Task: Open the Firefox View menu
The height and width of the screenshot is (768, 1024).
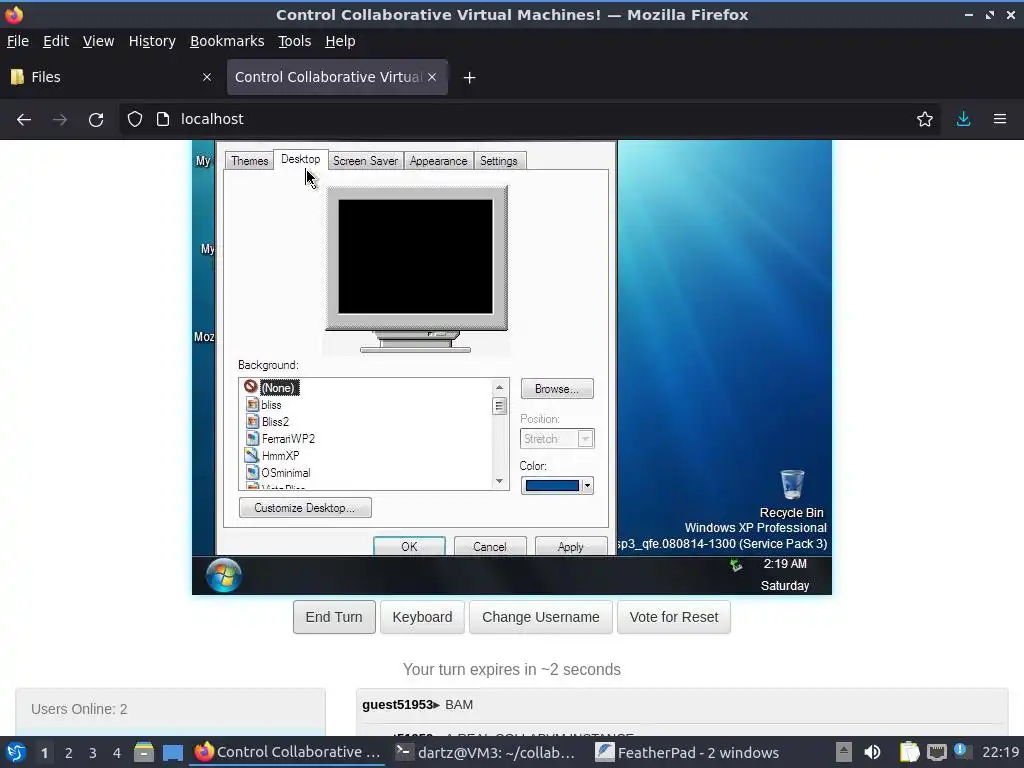Action: (x=98, y=41)
